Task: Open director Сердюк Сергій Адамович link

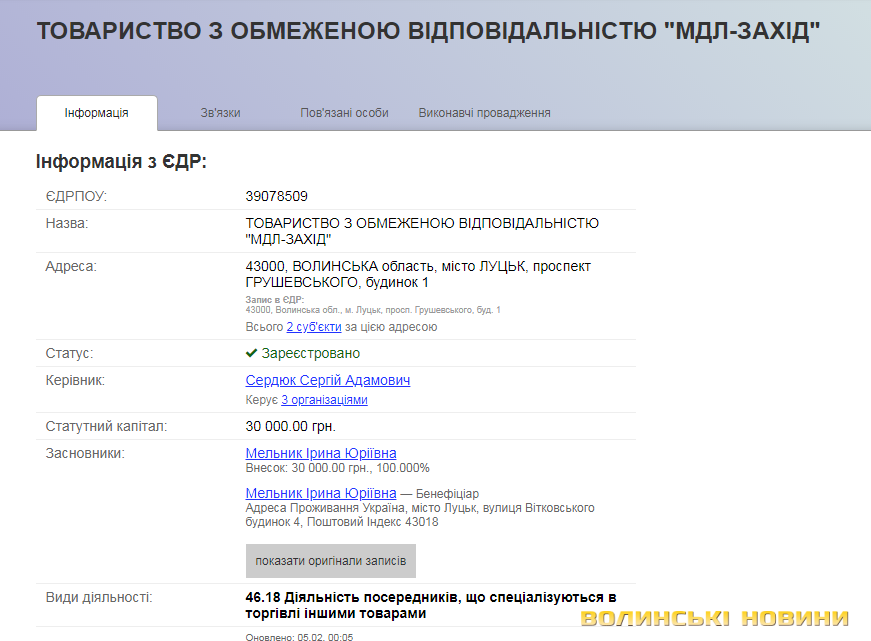Action: 327,381
